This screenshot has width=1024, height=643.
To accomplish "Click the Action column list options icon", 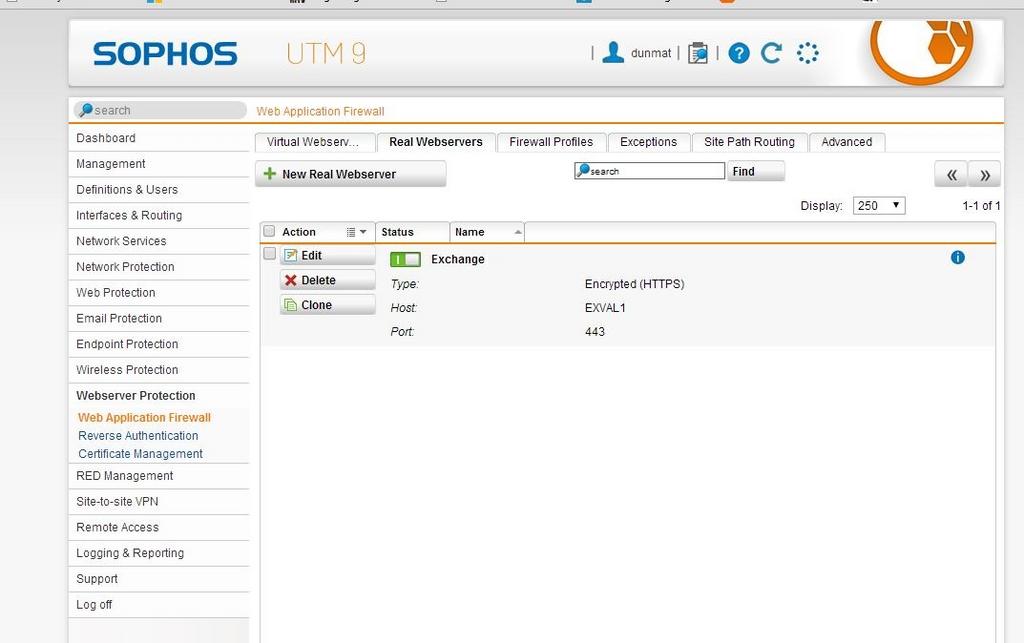I will coord(356,232).
